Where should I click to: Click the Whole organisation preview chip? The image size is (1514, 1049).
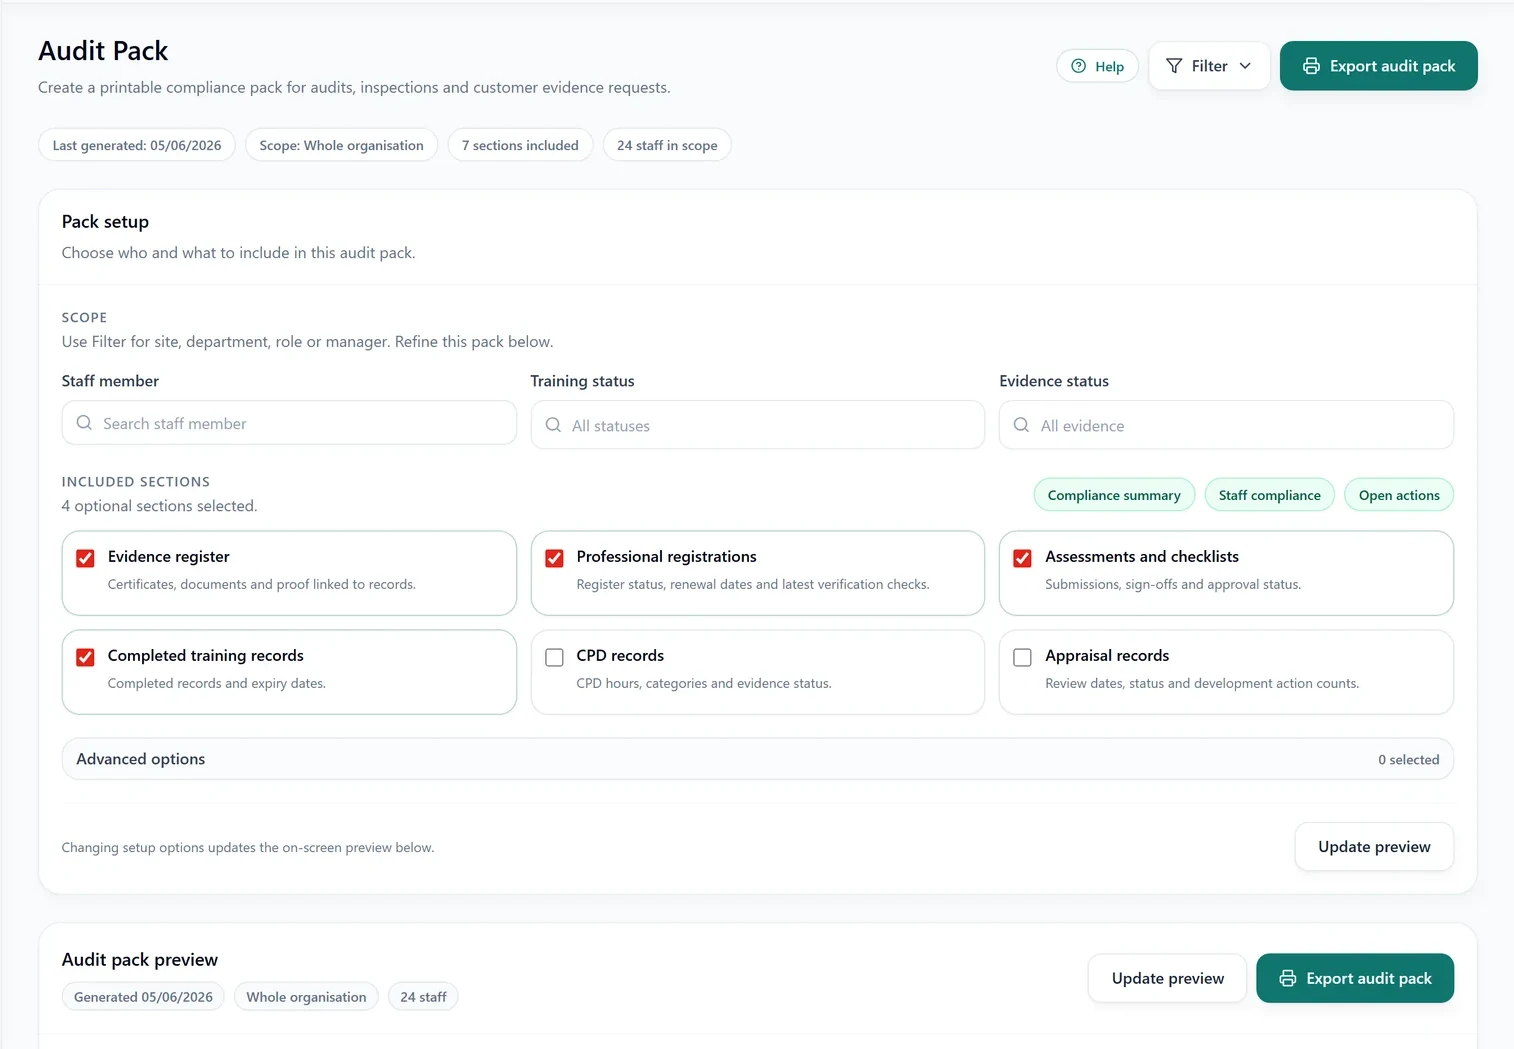[x=306, y=997]
